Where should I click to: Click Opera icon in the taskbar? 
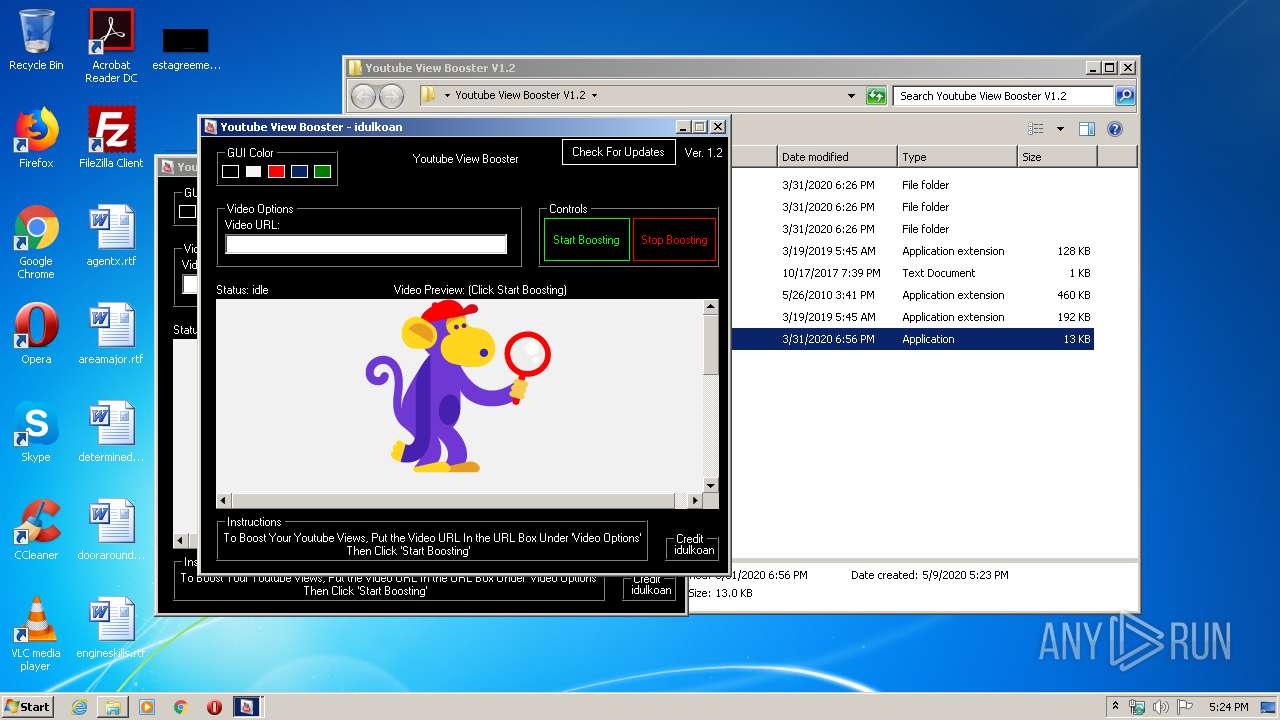point(214,707)
